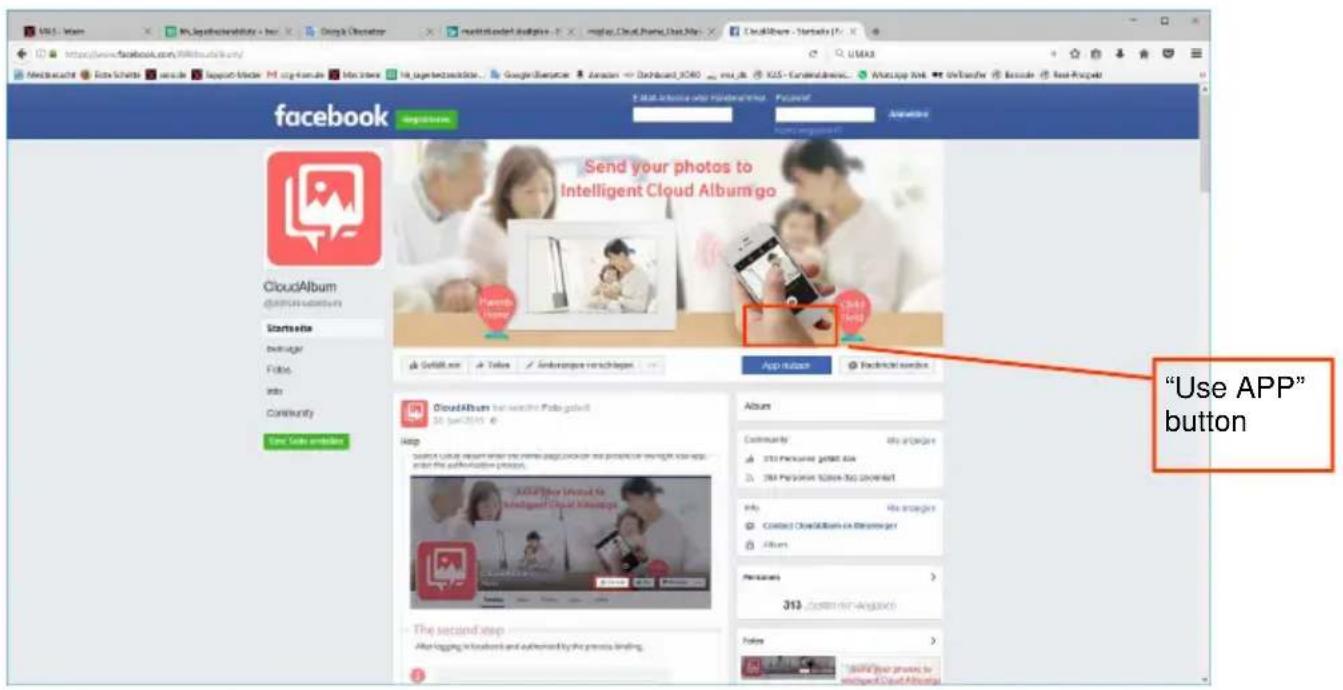
Task: Click the 'Anmelden' login button
Action: [x=908, y=114]
